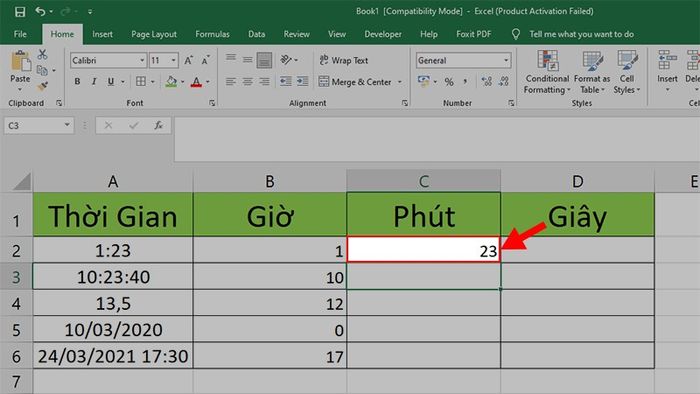700x394 pixels.
Task: Open the Conditional Formatting menu
Action: [547, 72]
